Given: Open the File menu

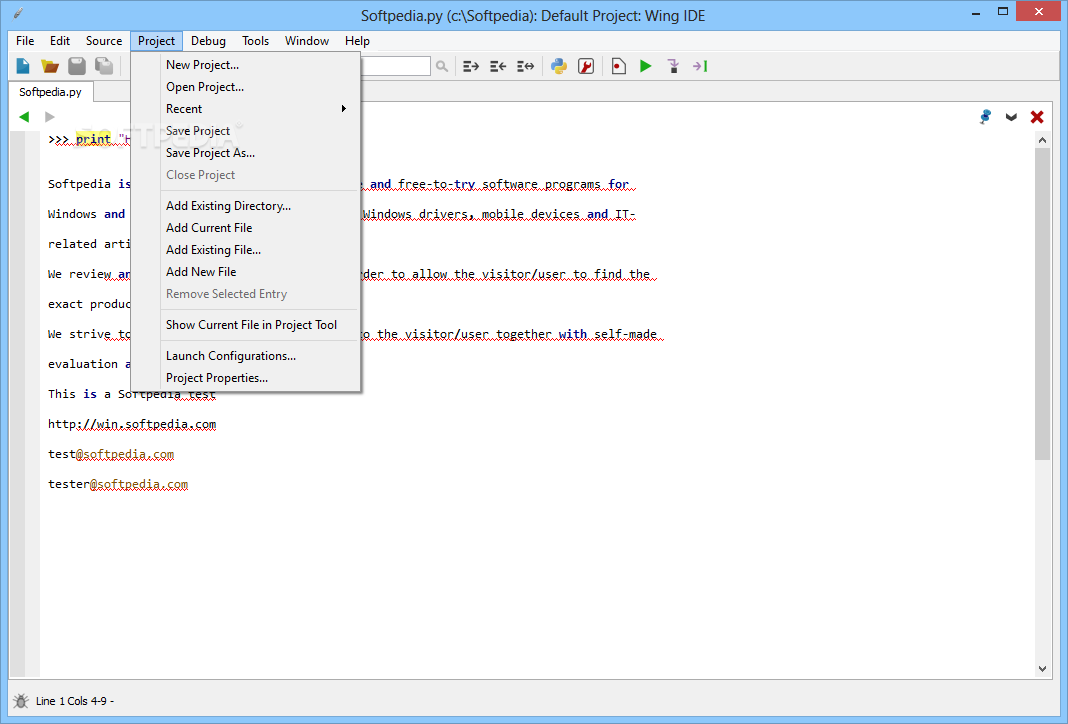Looking at the screenshot, I should tap(25, 41).
